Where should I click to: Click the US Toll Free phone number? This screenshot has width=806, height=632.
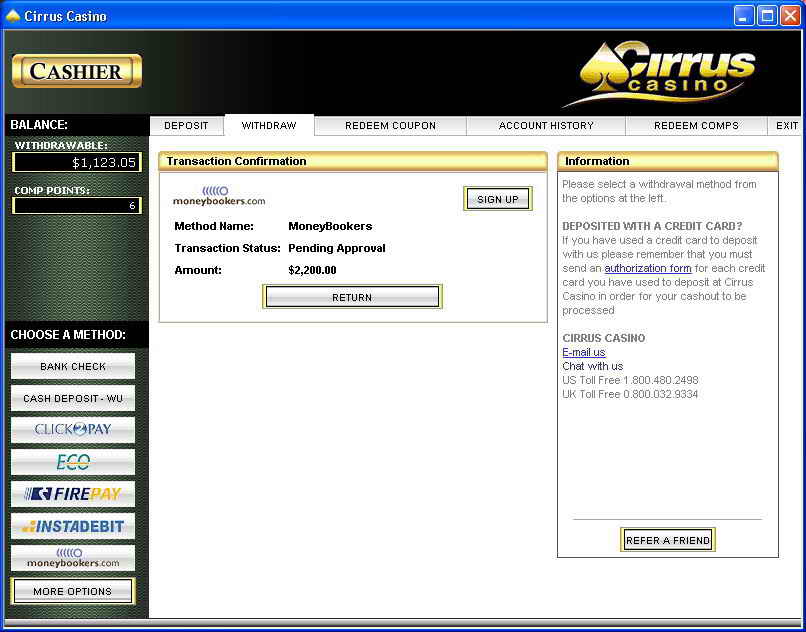pyautogui.click(x=661, y=381)
